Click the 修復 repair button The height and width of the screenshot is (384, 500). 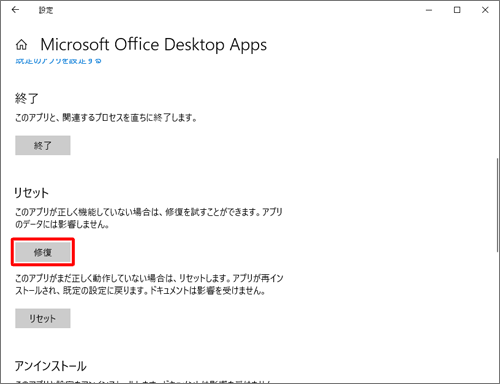(x=43, y=252)
